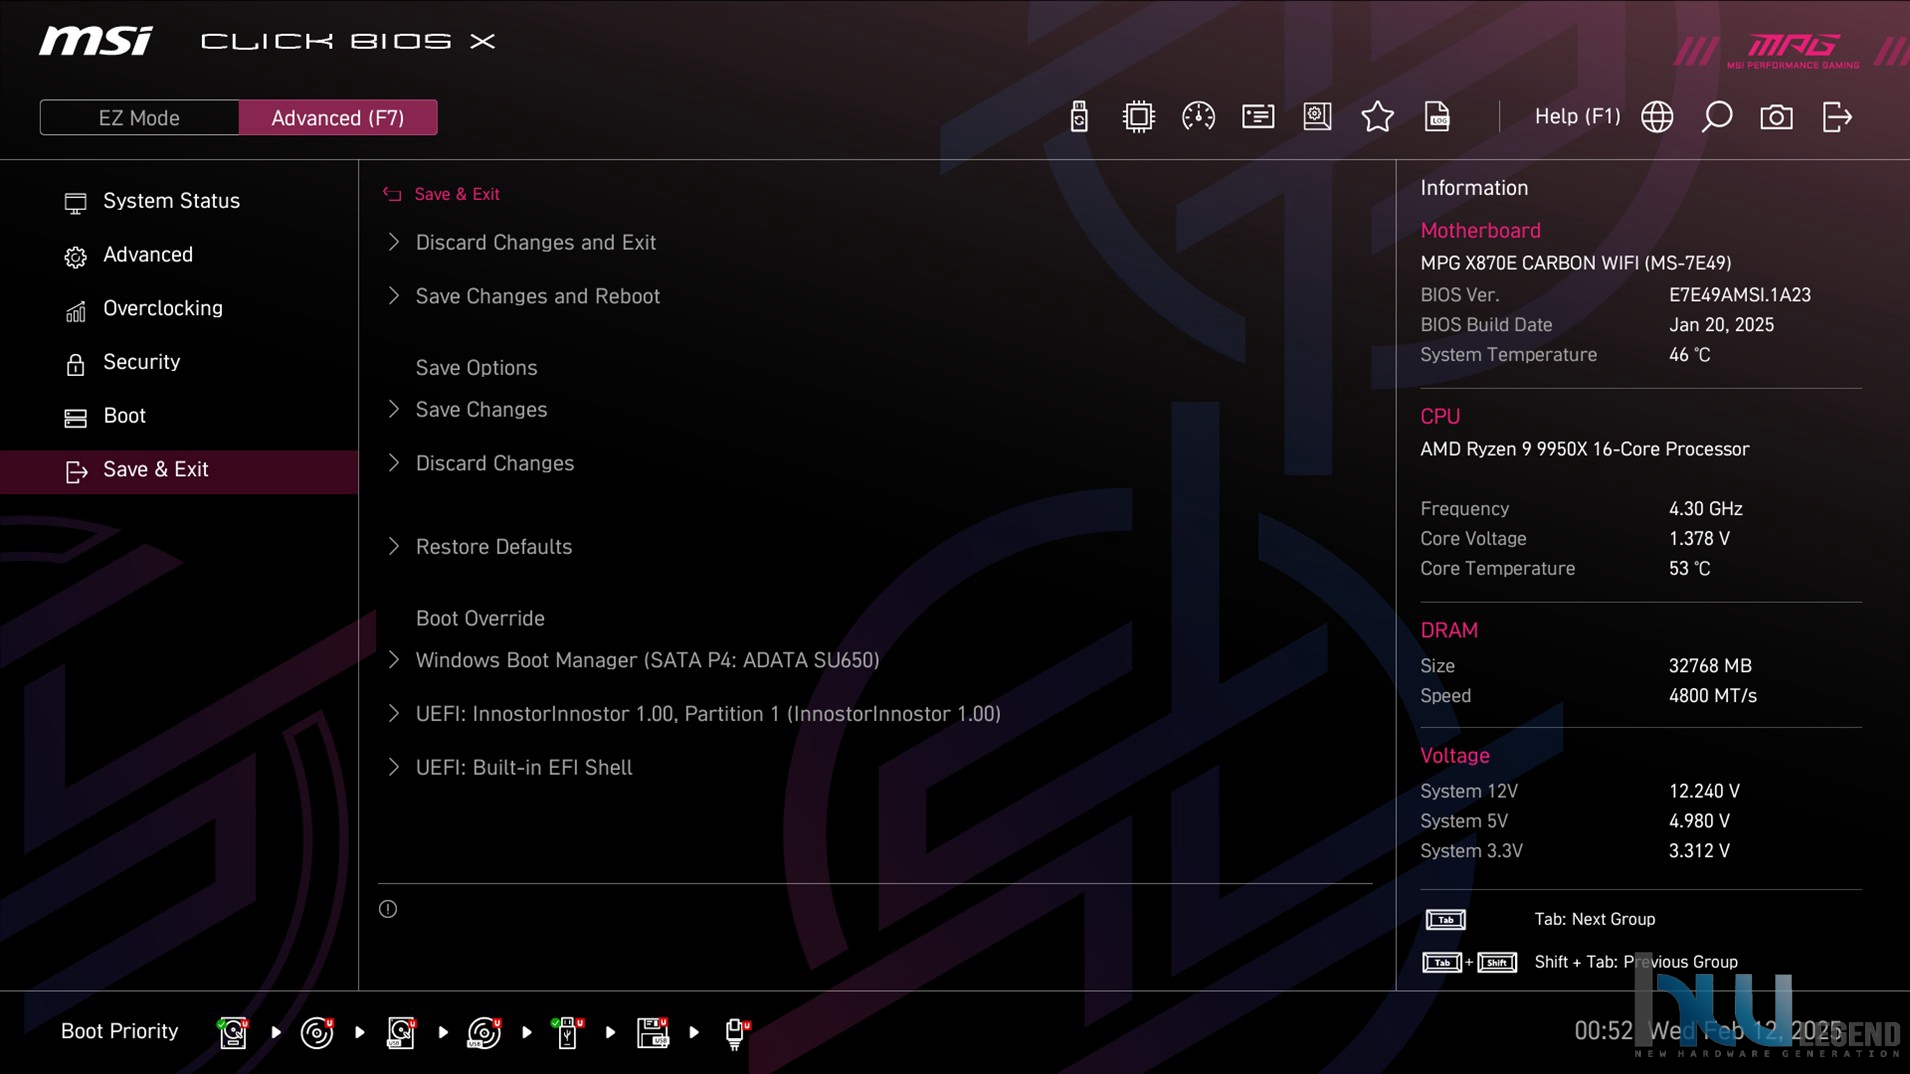Select the CD/DVD drive in Boot Priority
Viewport: 1910px width, 1074px height.
coord(317,1032)
